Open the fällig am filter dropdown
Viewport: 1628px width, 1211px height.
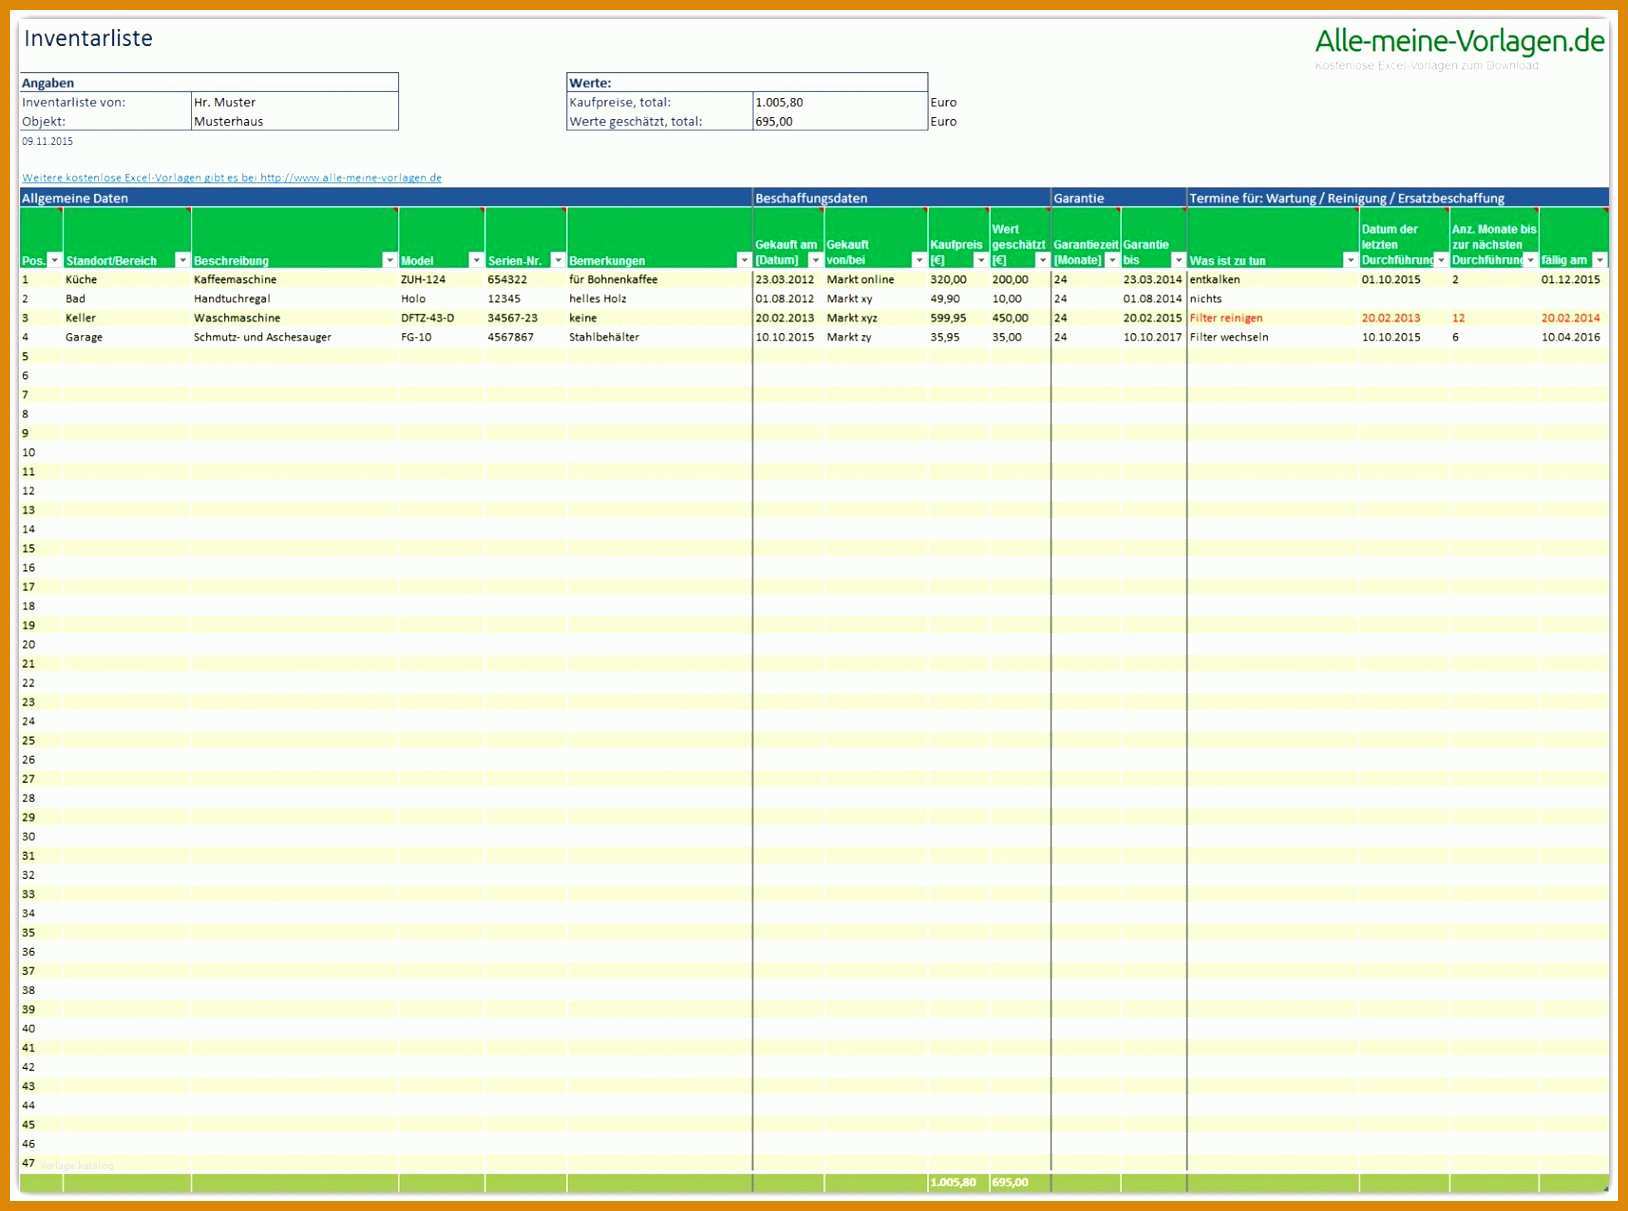click(1599, 260)
